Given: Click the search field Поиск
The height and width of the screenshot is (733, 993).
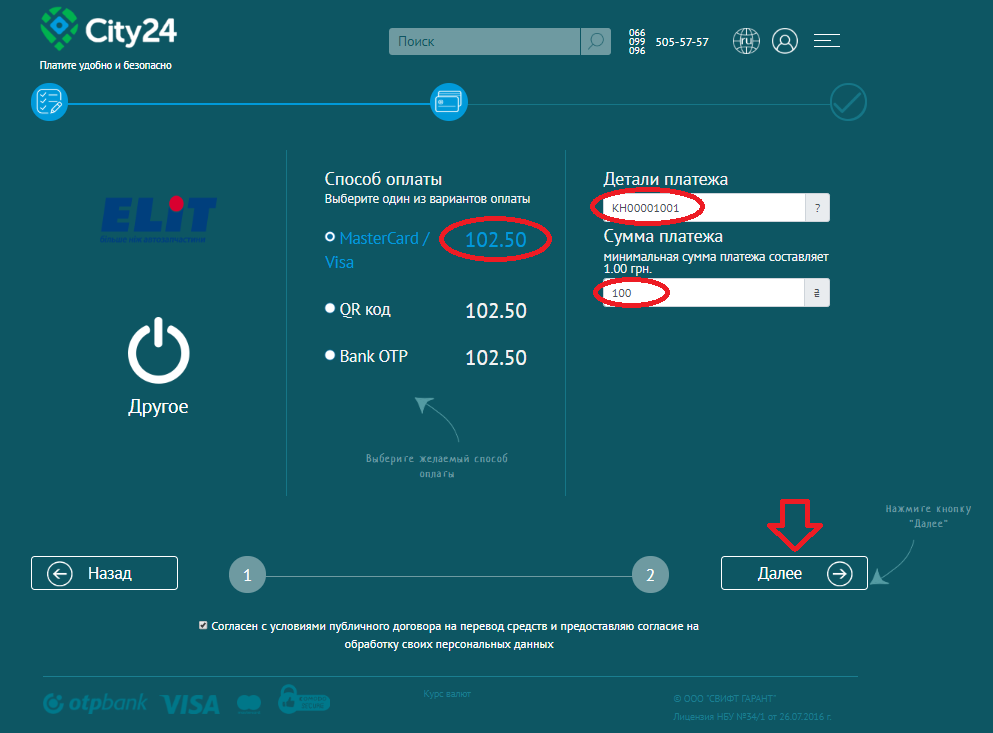Looking at the screenshot, I should click(484, 41).
